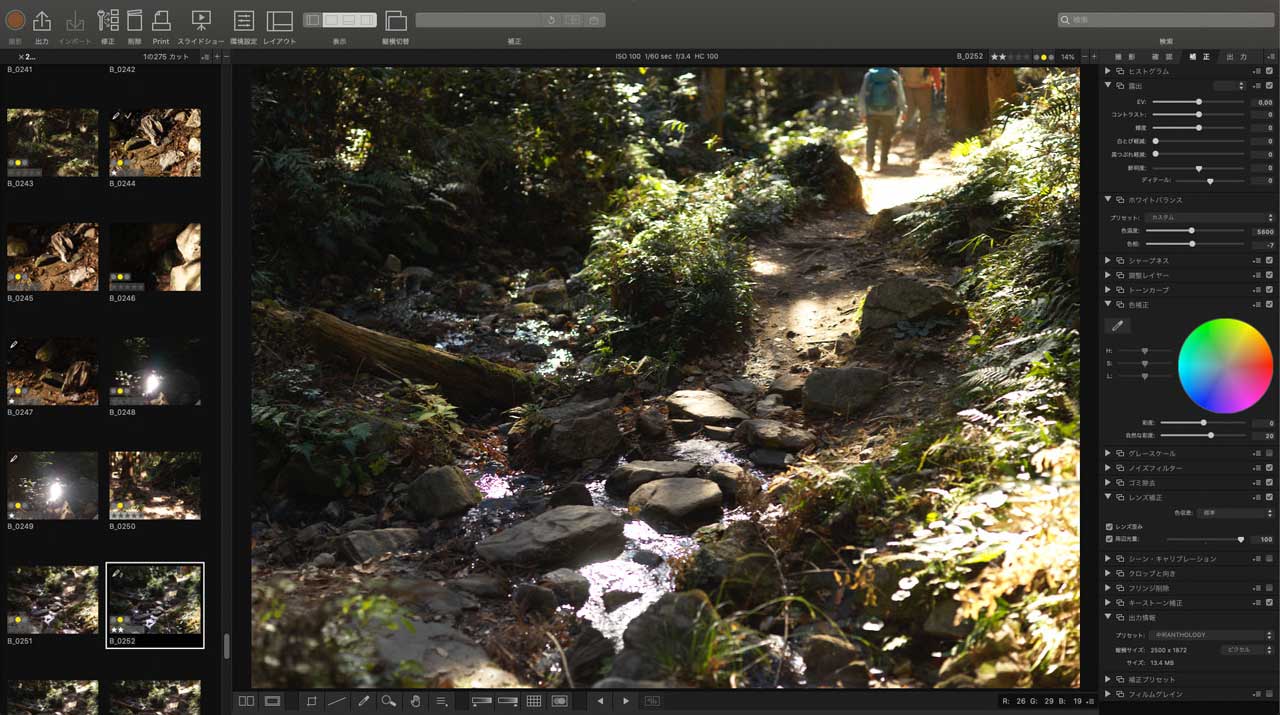Click the next image arrow button
1280x715 pixels.
tap(626, 701)
